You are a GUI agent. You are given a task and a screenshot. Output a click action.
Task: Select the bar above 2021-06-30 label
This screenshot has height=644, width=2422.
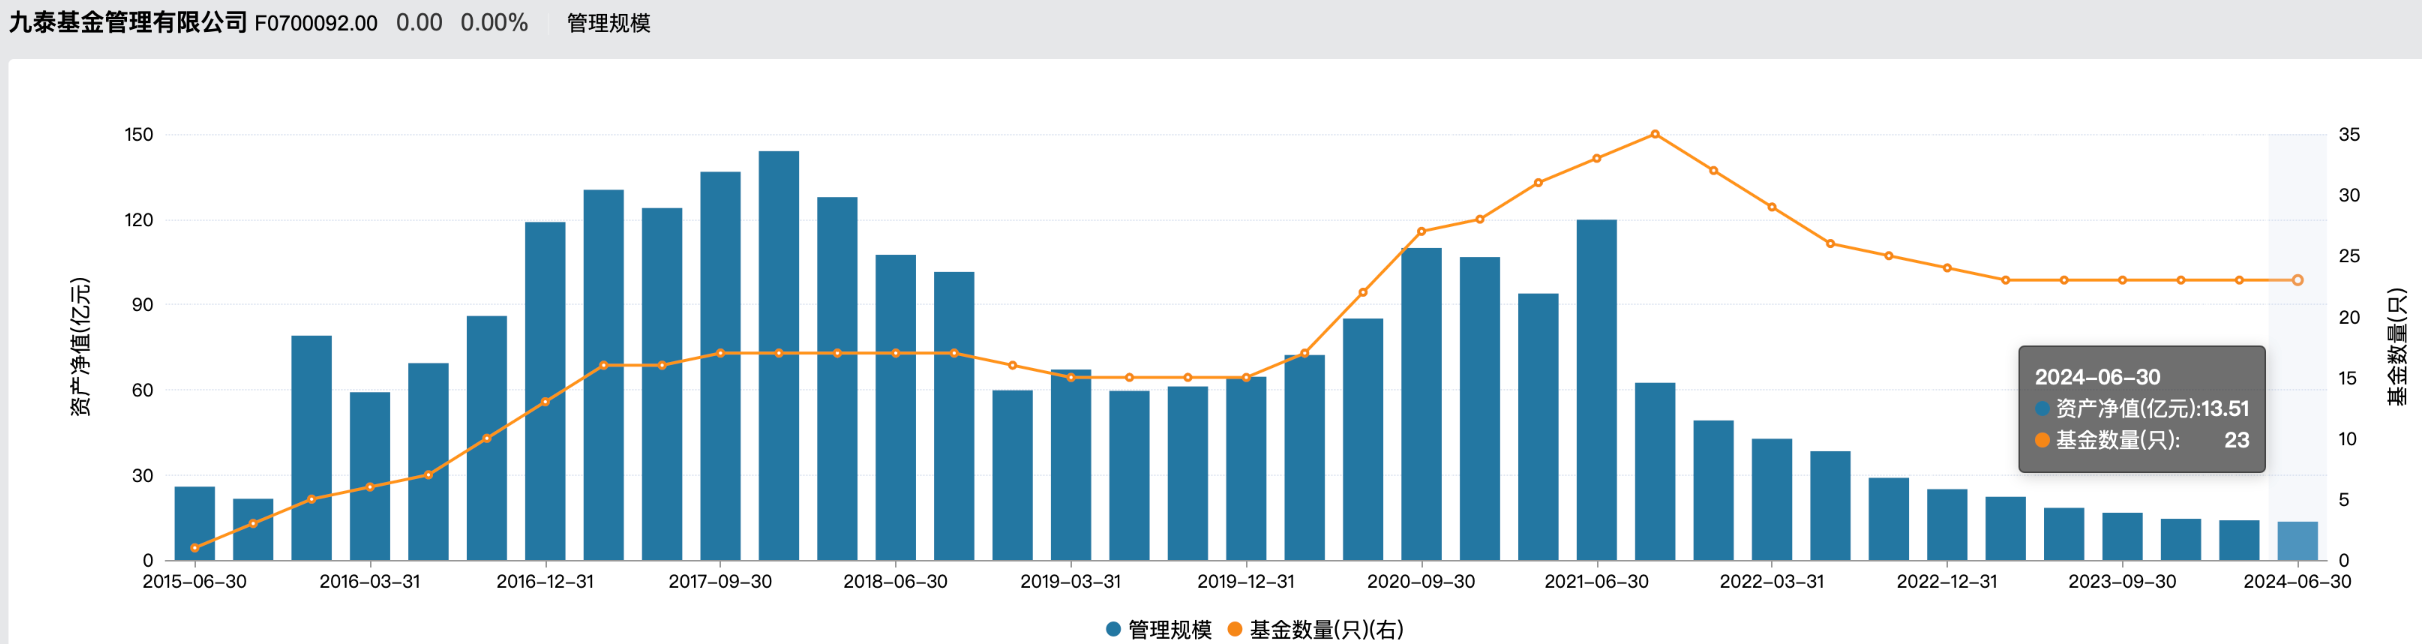click(x=1596, y=390)
